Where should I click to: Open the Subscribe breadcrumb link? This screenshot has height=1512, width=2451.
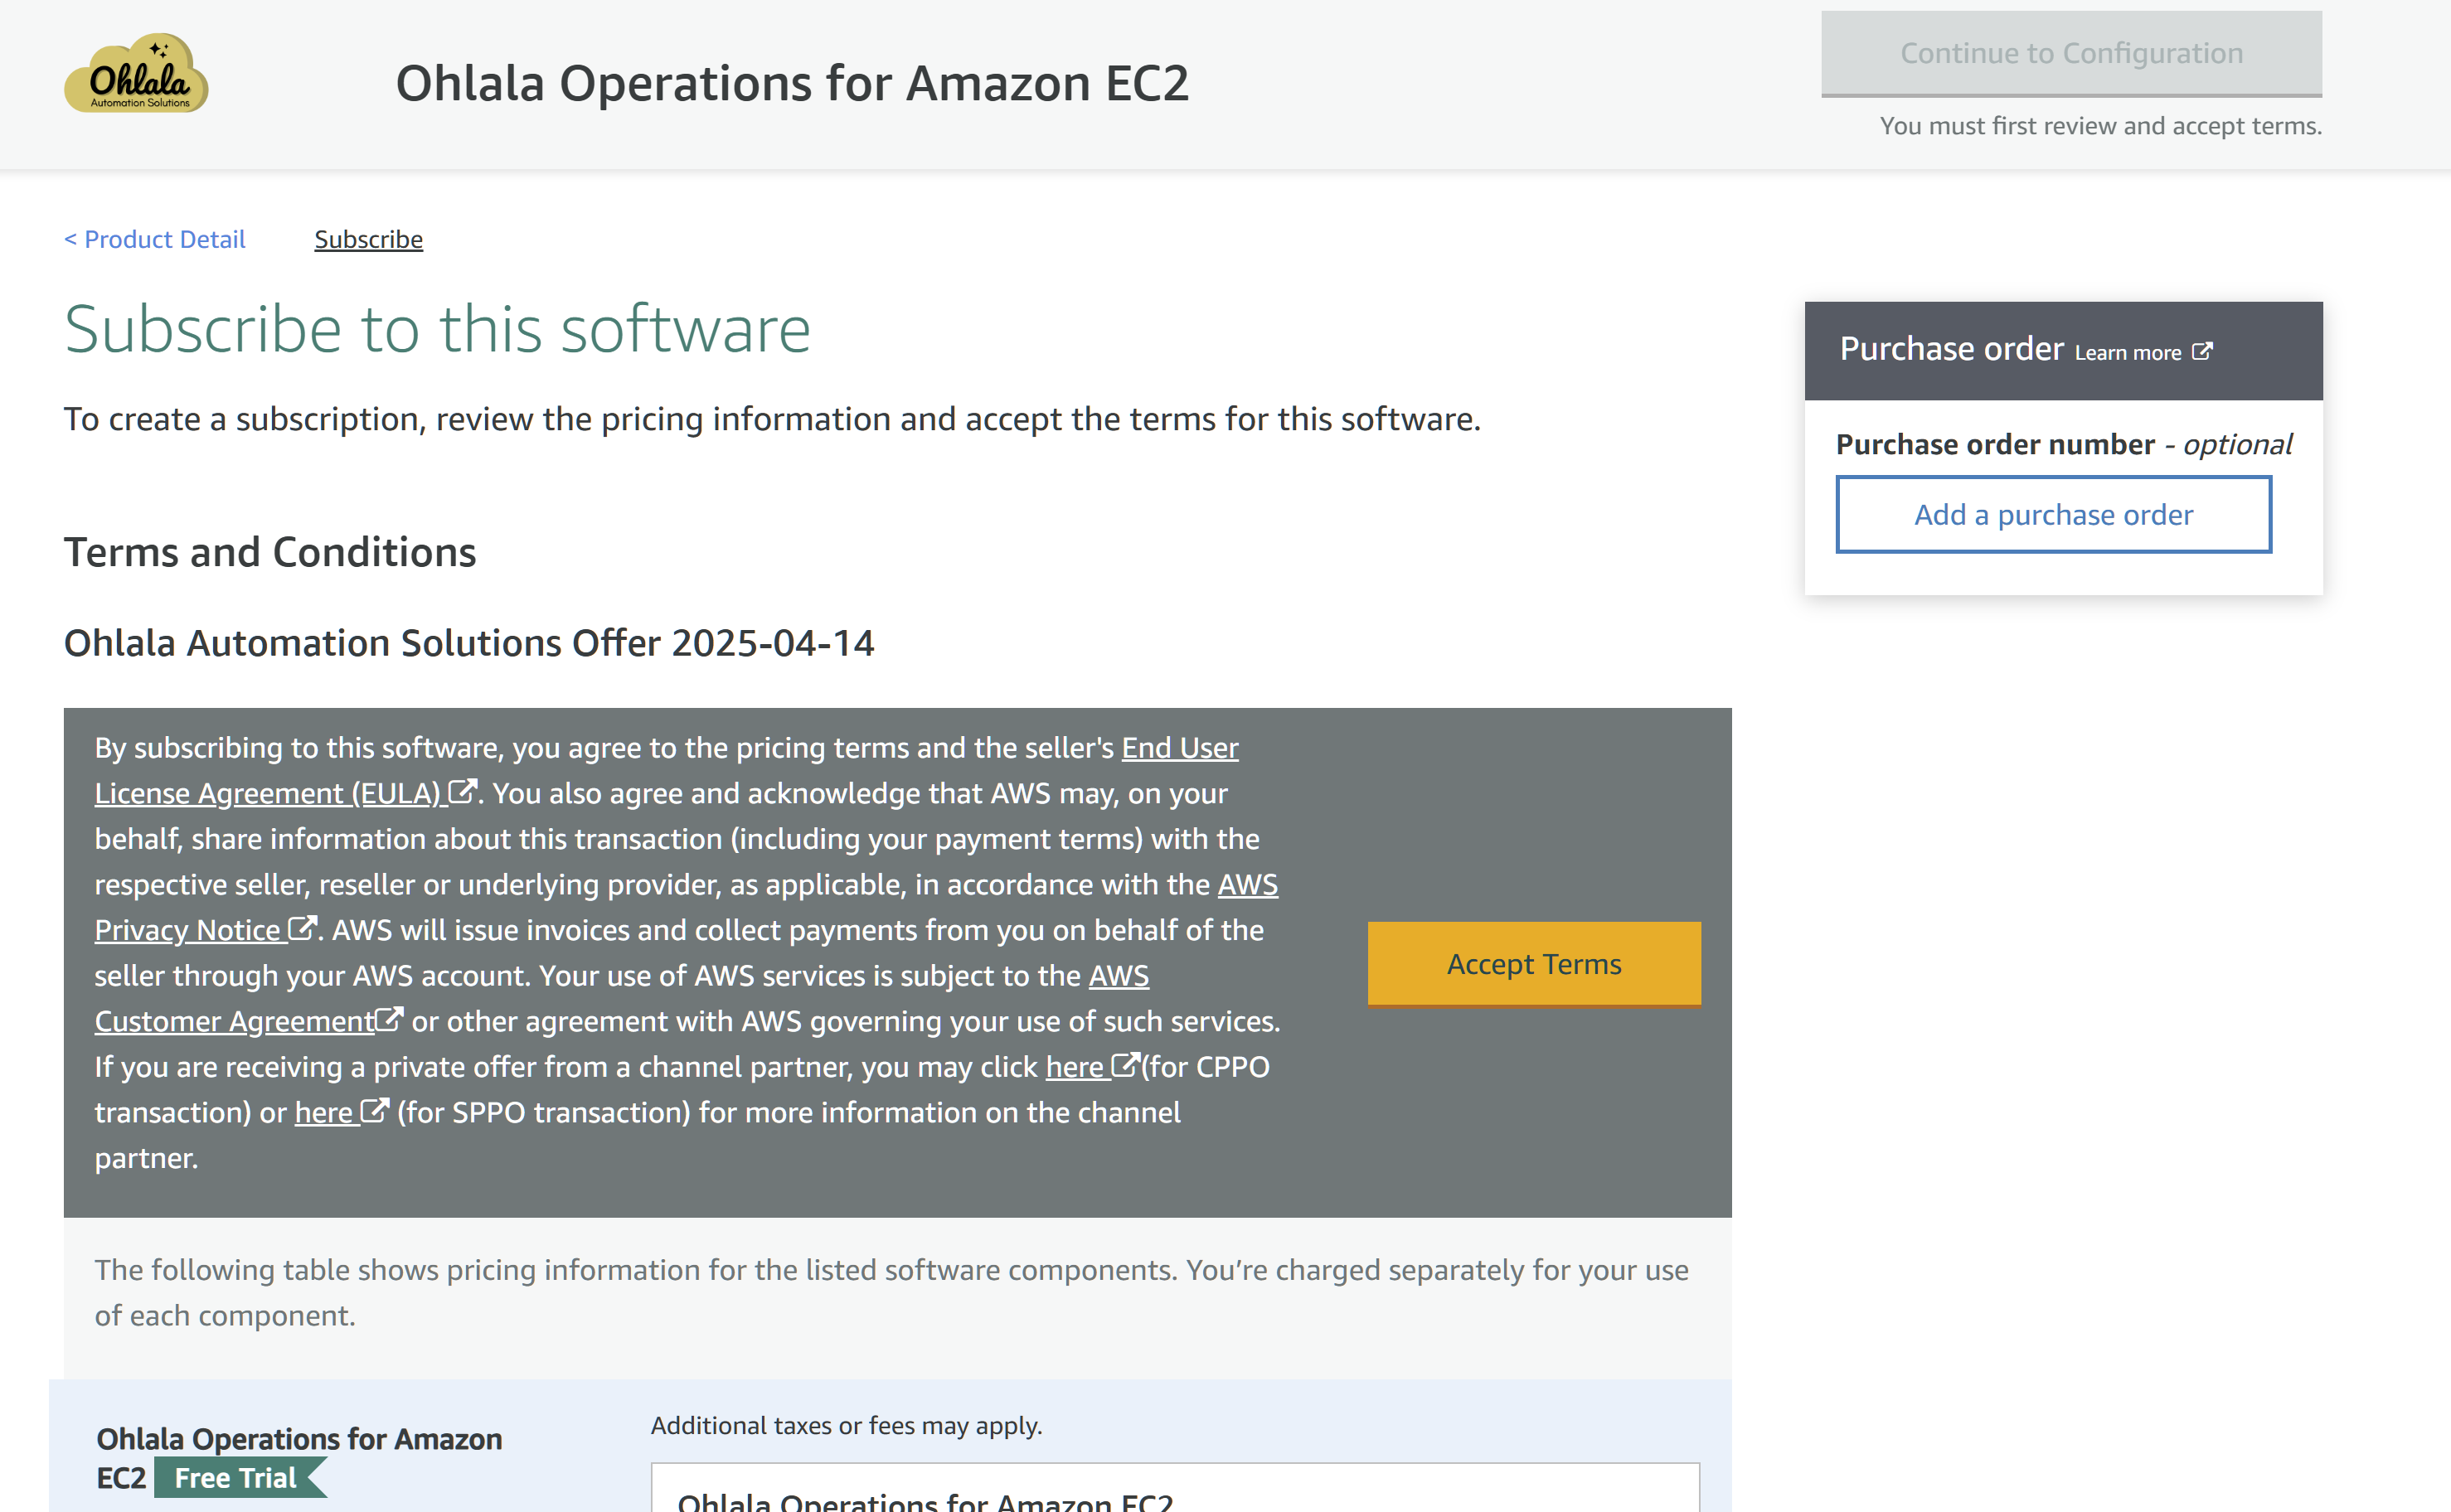[368, 239]
